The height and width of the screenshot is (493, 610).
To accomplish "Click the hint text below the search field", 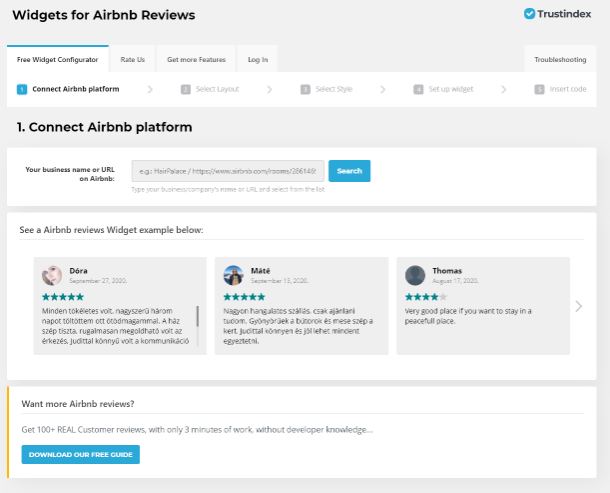I will (228, 189).
